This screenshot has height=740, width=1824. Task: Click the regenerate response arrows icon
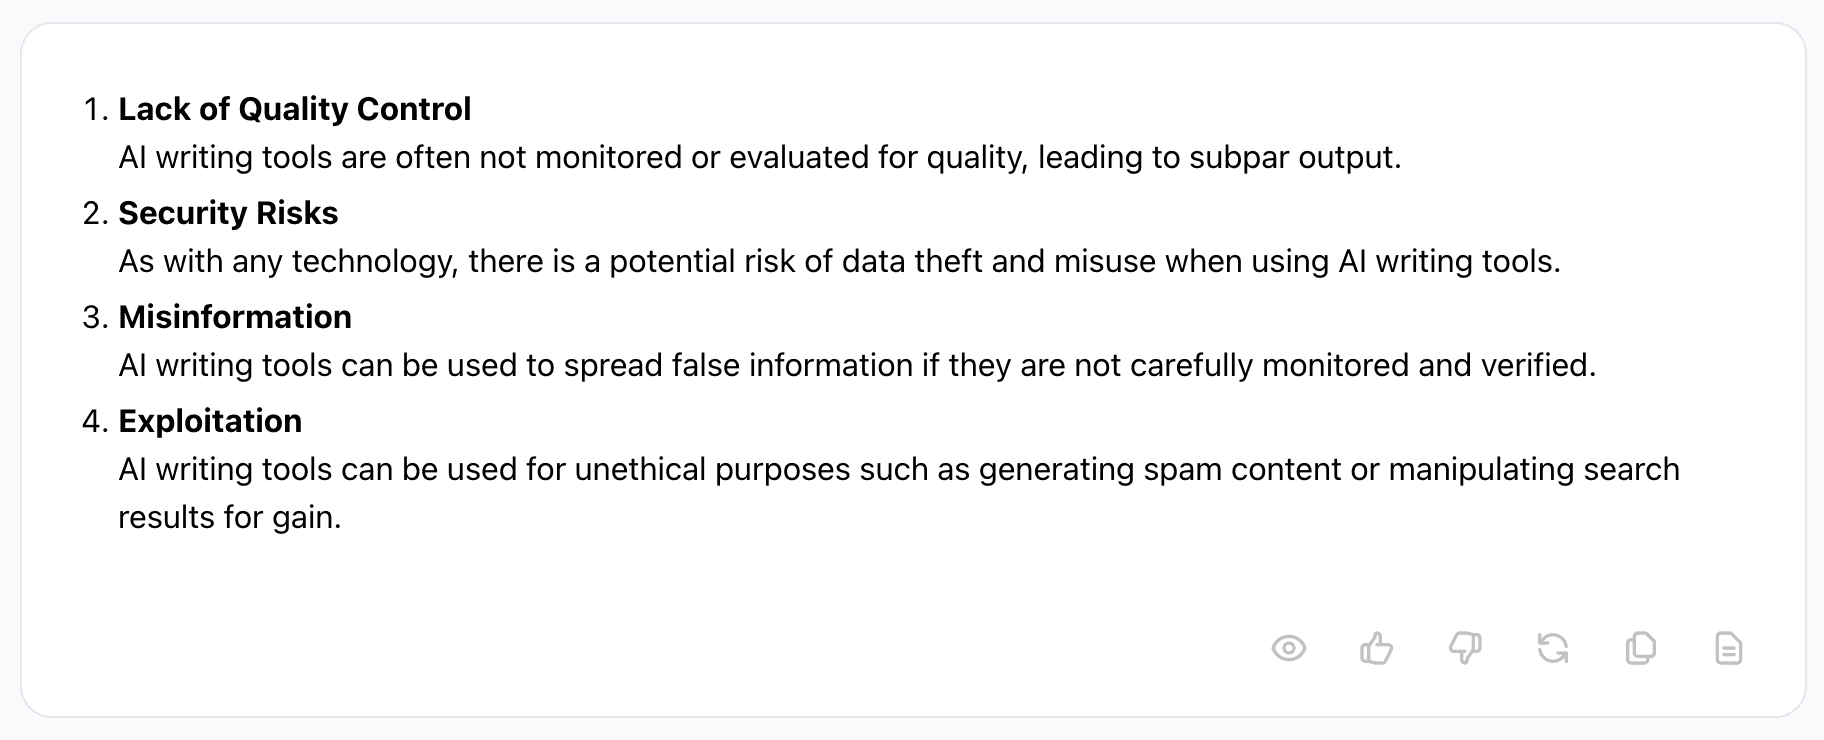(x=1552, y=649)
